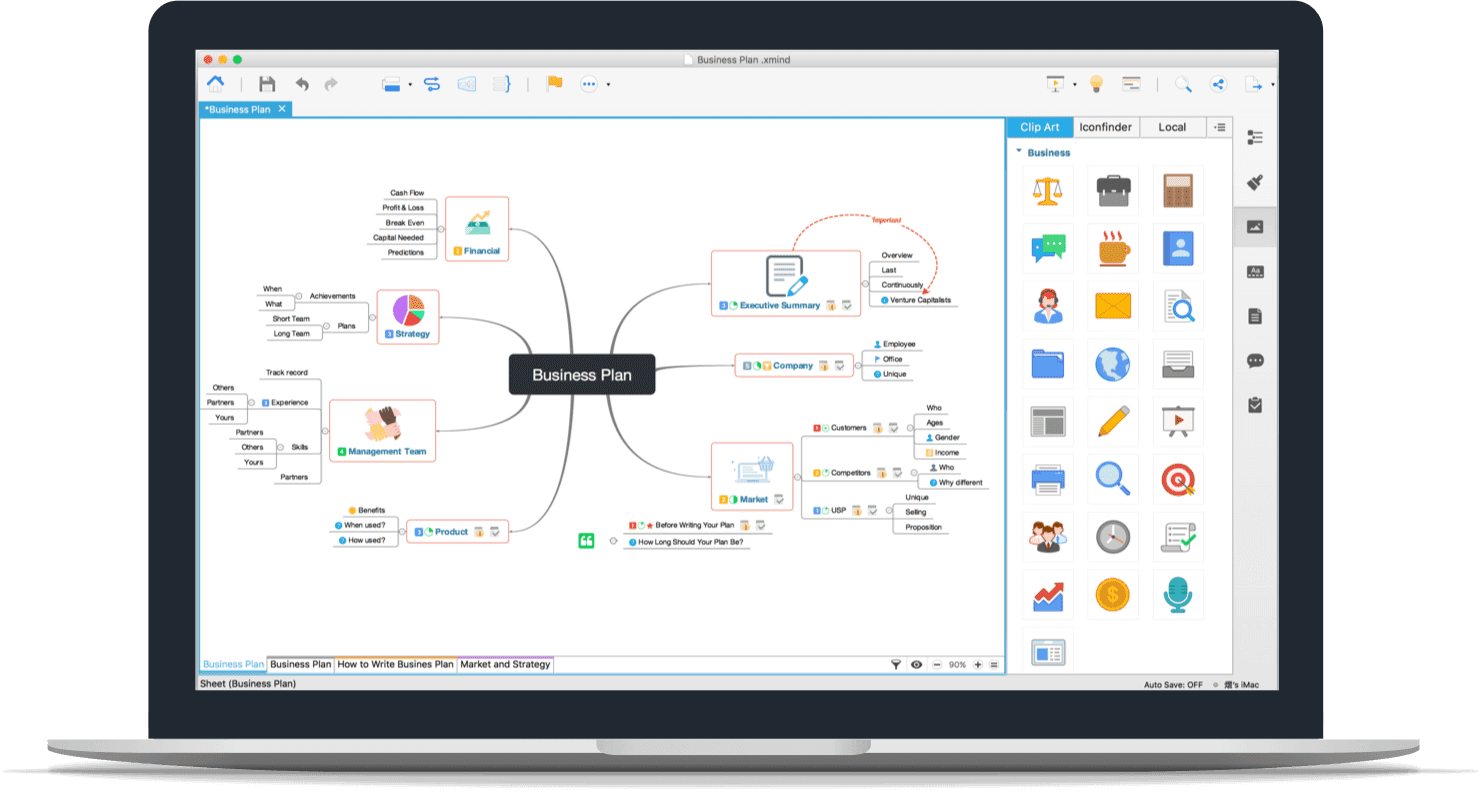1482x792 pixels.
Task: Select the orange envelope clip art
Action: pyautogui.click(x=1113, y=305)
